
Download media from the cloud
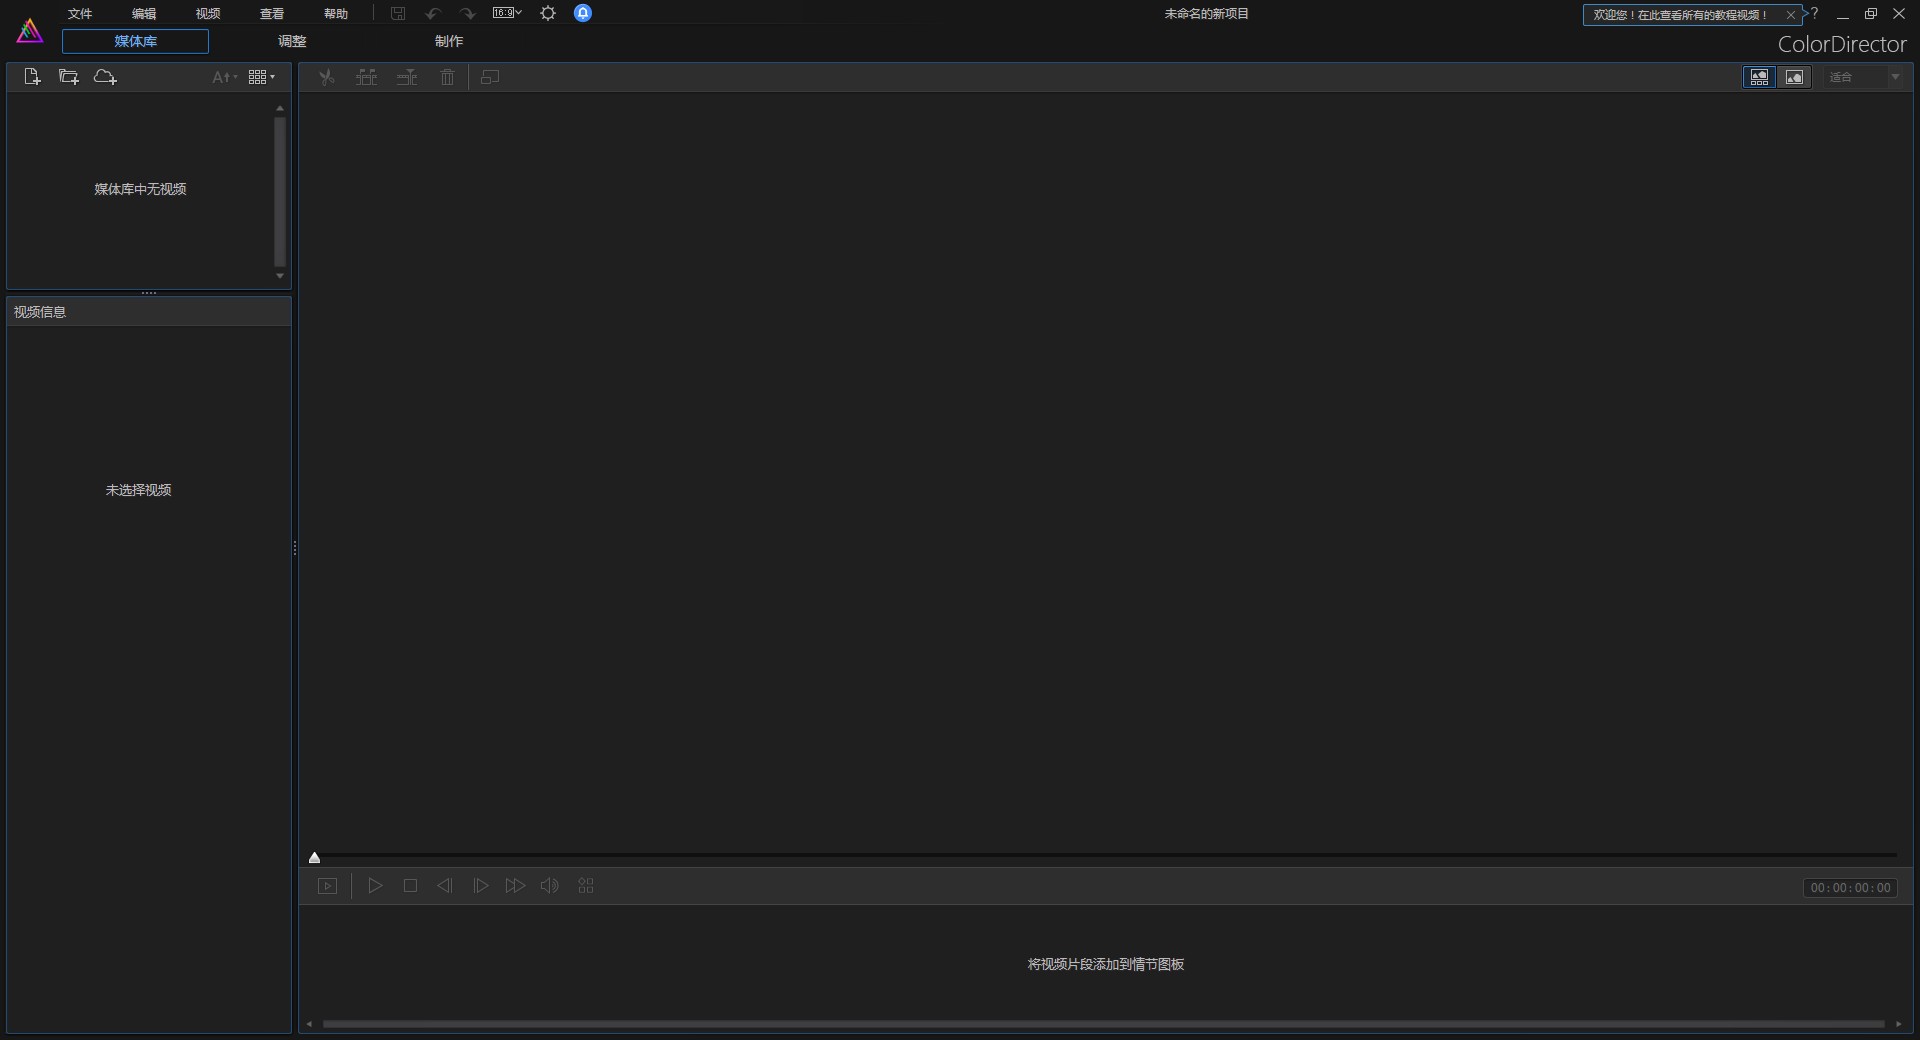[x=104, y=76]
